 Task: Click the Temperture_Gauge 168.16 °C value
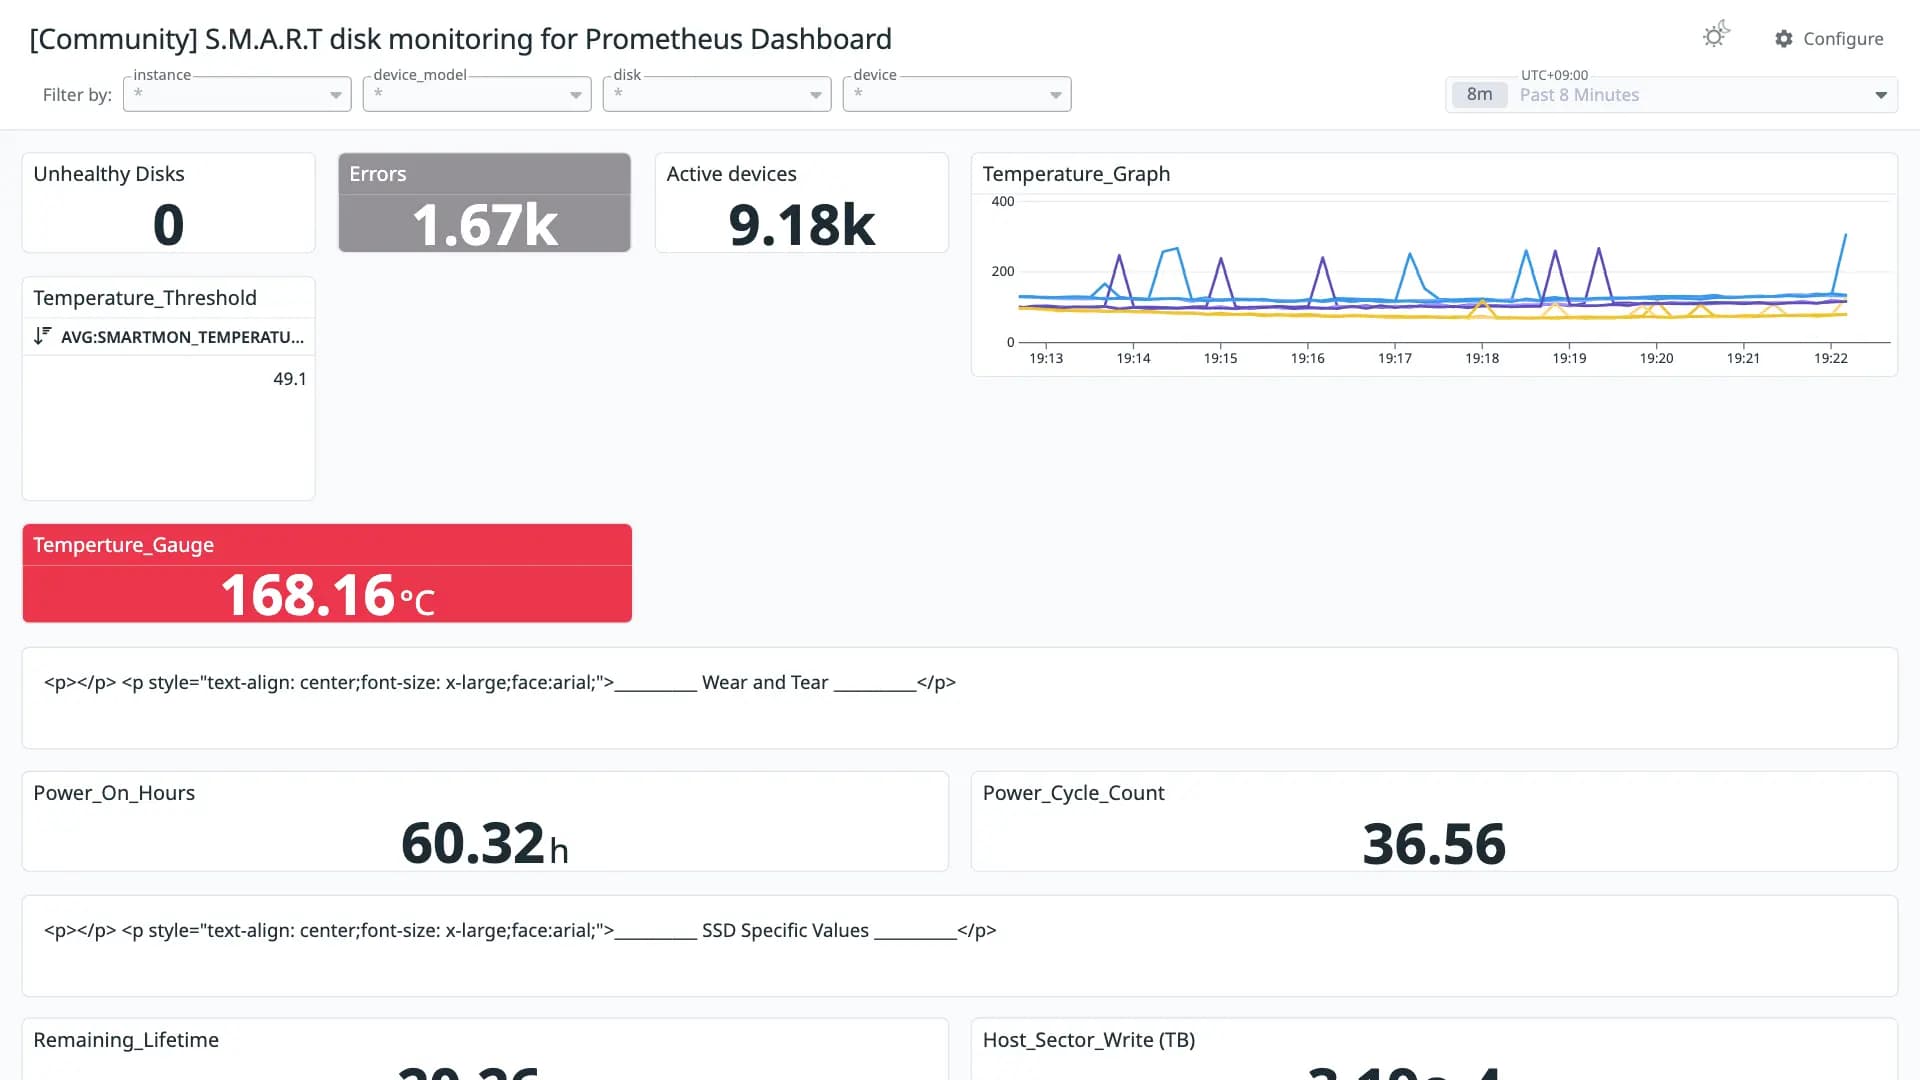[327, 595]
